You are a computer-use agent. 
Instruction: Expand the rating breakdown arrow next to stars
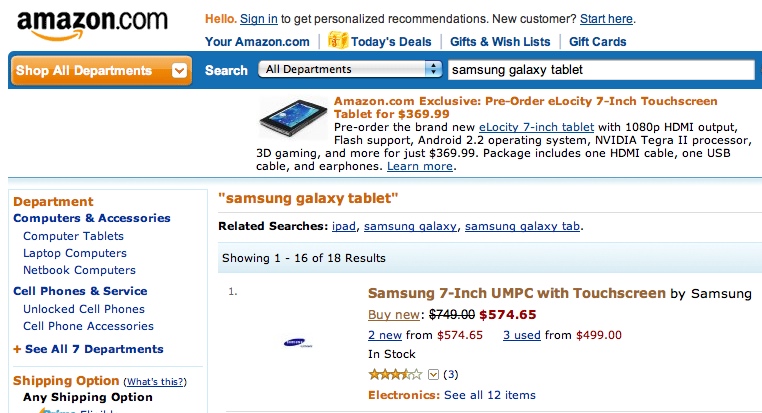click(x=434, y=375)
